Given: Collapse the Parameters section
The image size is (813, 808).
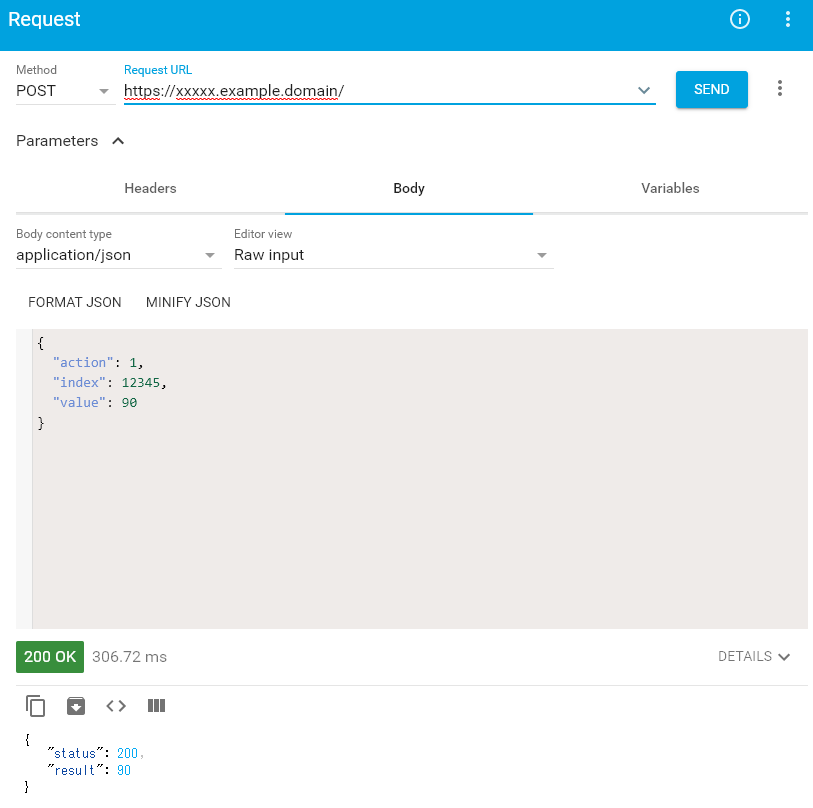Looking at the screenshot, I should [x=117, y=141].
